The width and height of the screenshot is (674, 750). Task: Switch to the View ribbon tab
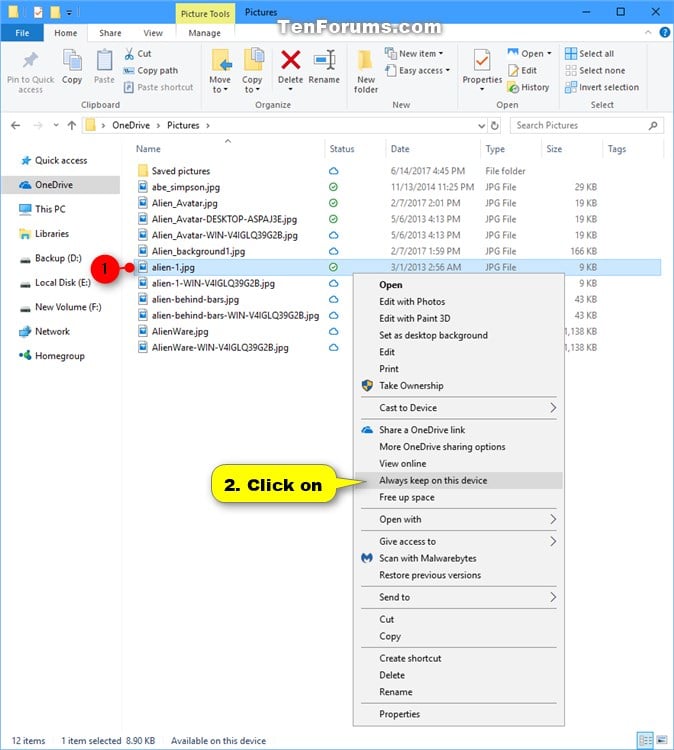153,33
